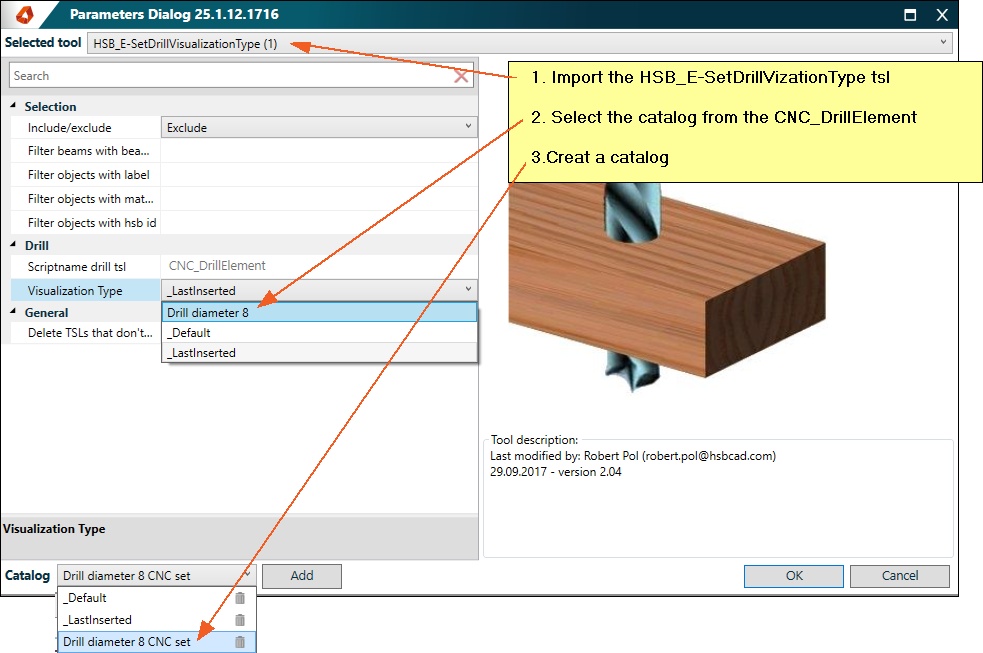Image resolution: width=983 pixels, height=653 pixels.
Task: Click the CNC_DrillElement scriptname value
Action: [x=319, y=266]
